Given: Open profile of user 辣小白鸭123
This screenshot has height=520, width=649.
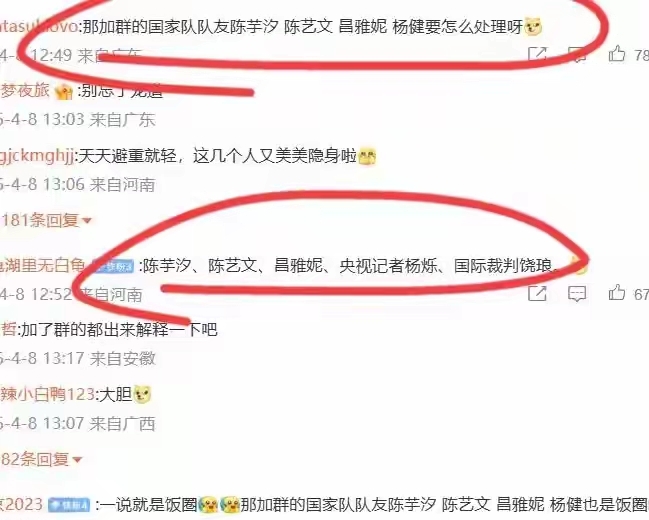Looking at the screenshot, I should (48, 394).
